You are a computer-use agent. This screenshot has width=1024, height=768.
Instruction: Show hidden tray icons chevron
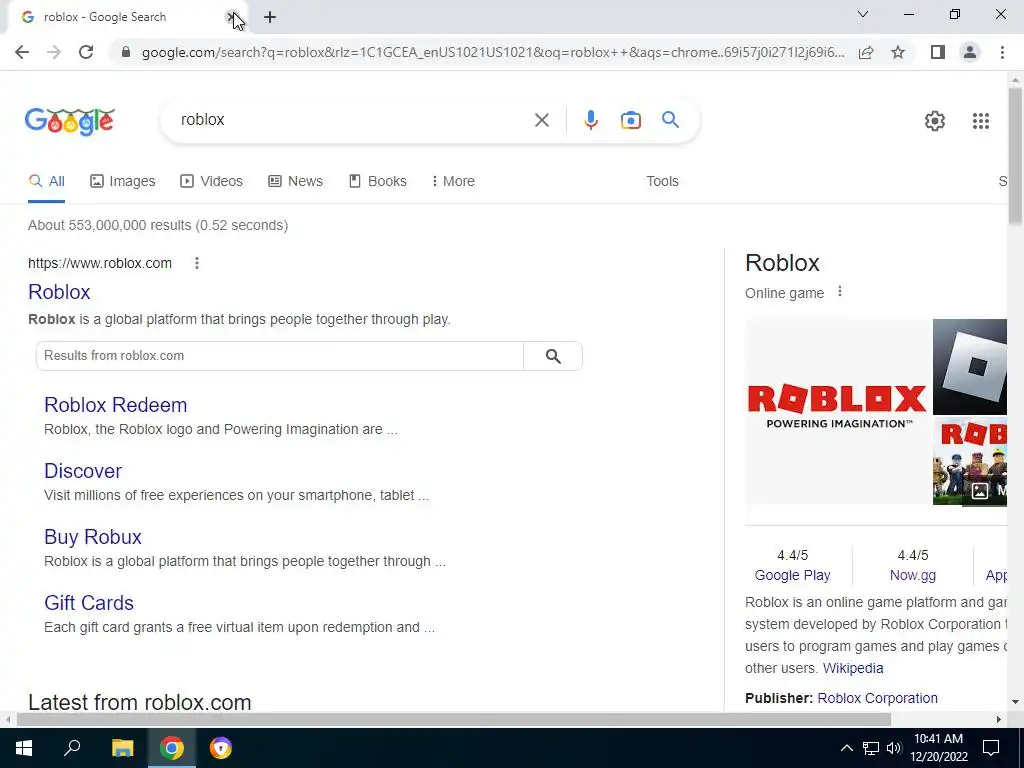pos(846,748)
